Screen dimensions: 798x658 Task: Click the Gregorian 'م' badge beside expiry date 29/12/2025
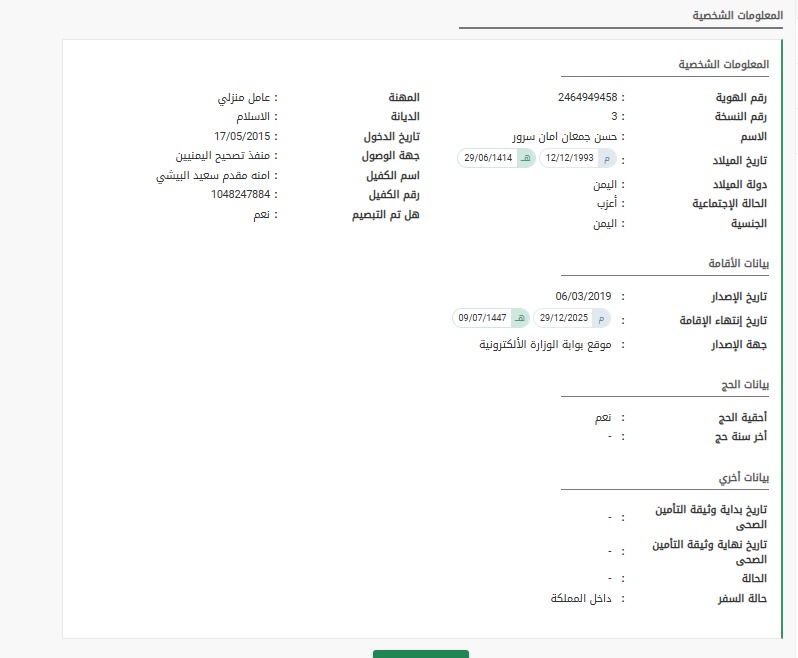[600, 318]
